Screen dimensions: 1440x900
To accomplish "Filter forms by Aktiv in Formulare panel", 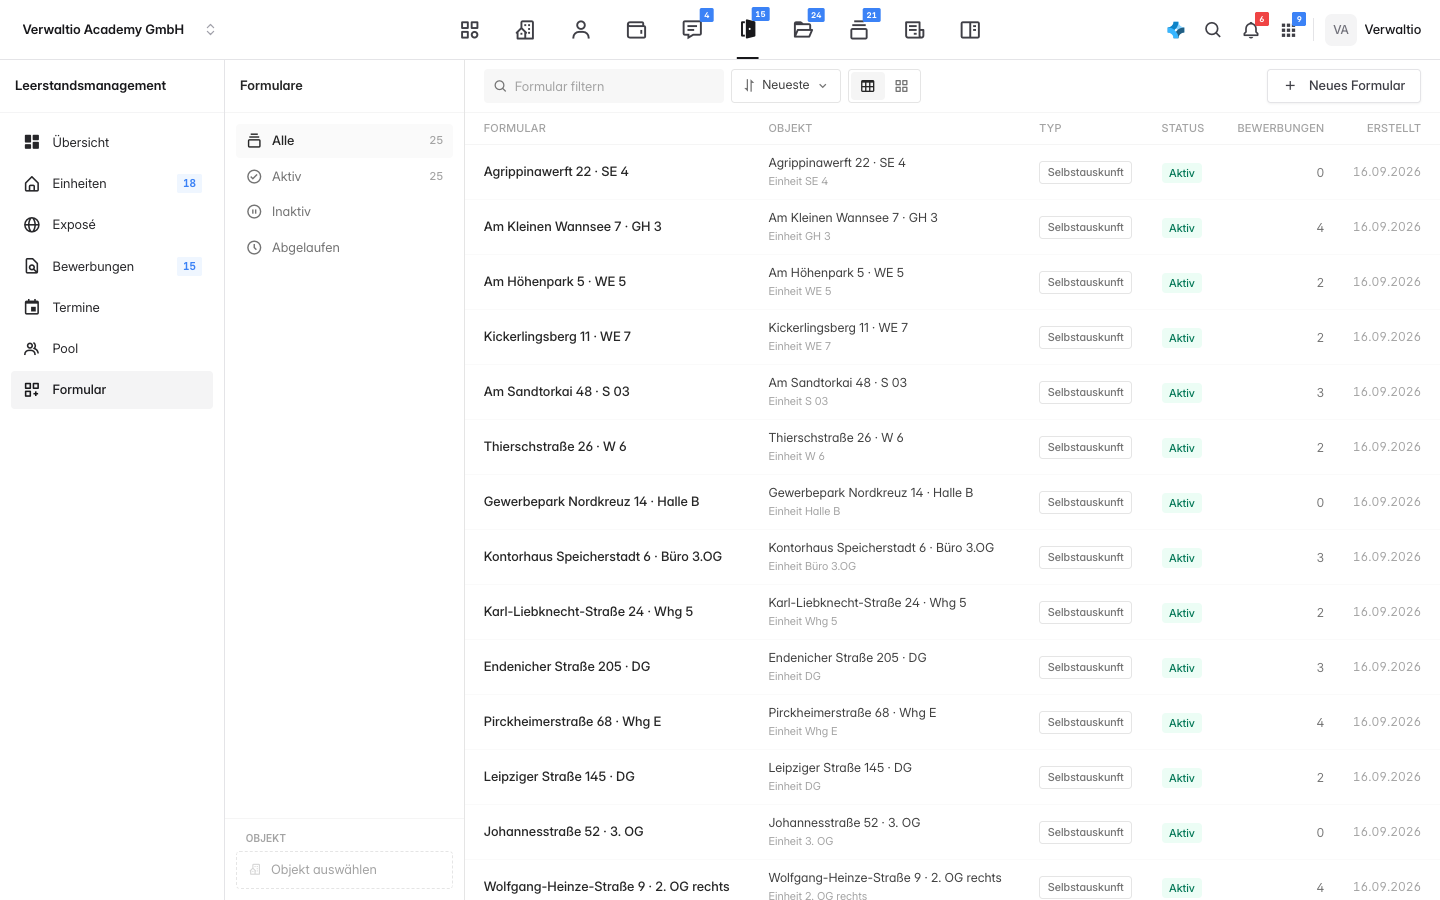I will tap(344, 176).
